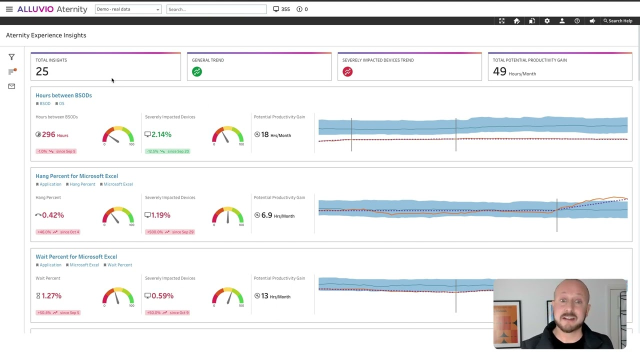Click Microsoft Excel tag under Wait Percent insight
Image resolution: width=640 pixels, height=360 pixels.
(82, 265)
